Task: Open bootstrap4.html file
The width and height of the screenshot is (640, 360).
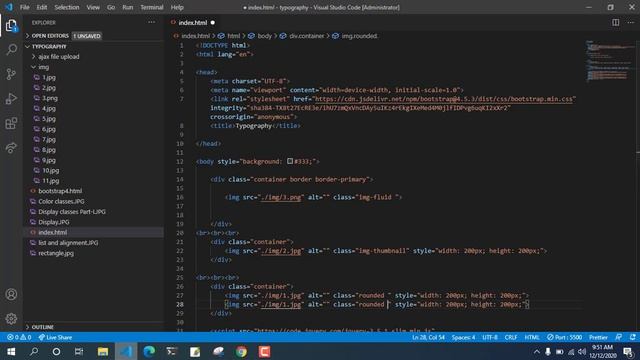Action: click(x=60, y=191)
